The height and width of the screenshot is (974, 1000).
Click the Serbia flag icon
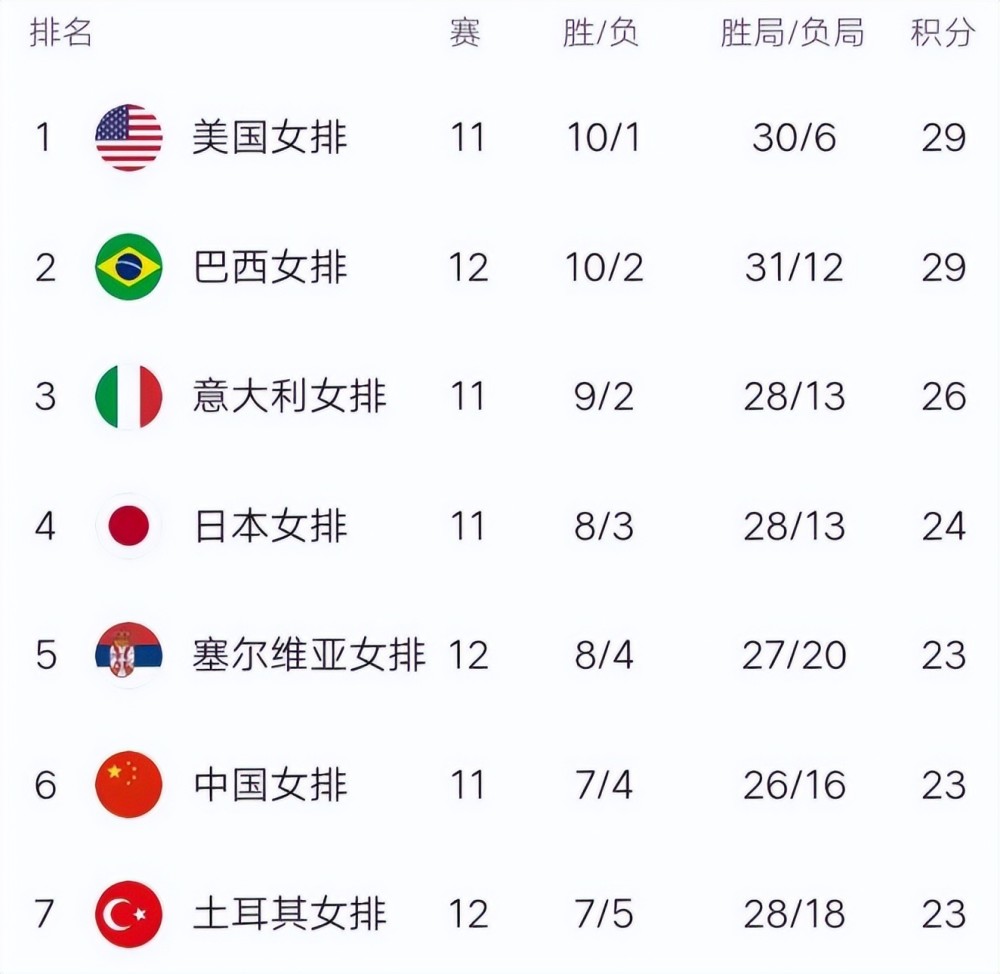point(129,655)
